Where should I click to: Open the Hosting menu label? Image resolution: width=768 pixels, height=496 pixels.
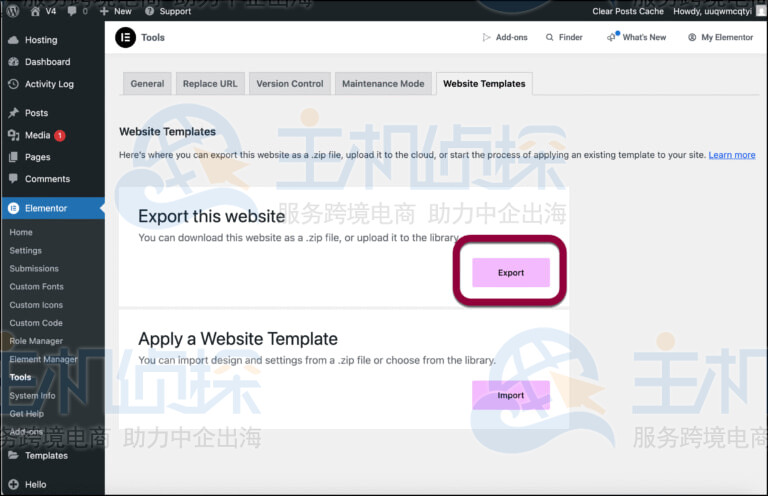[41, 40]
